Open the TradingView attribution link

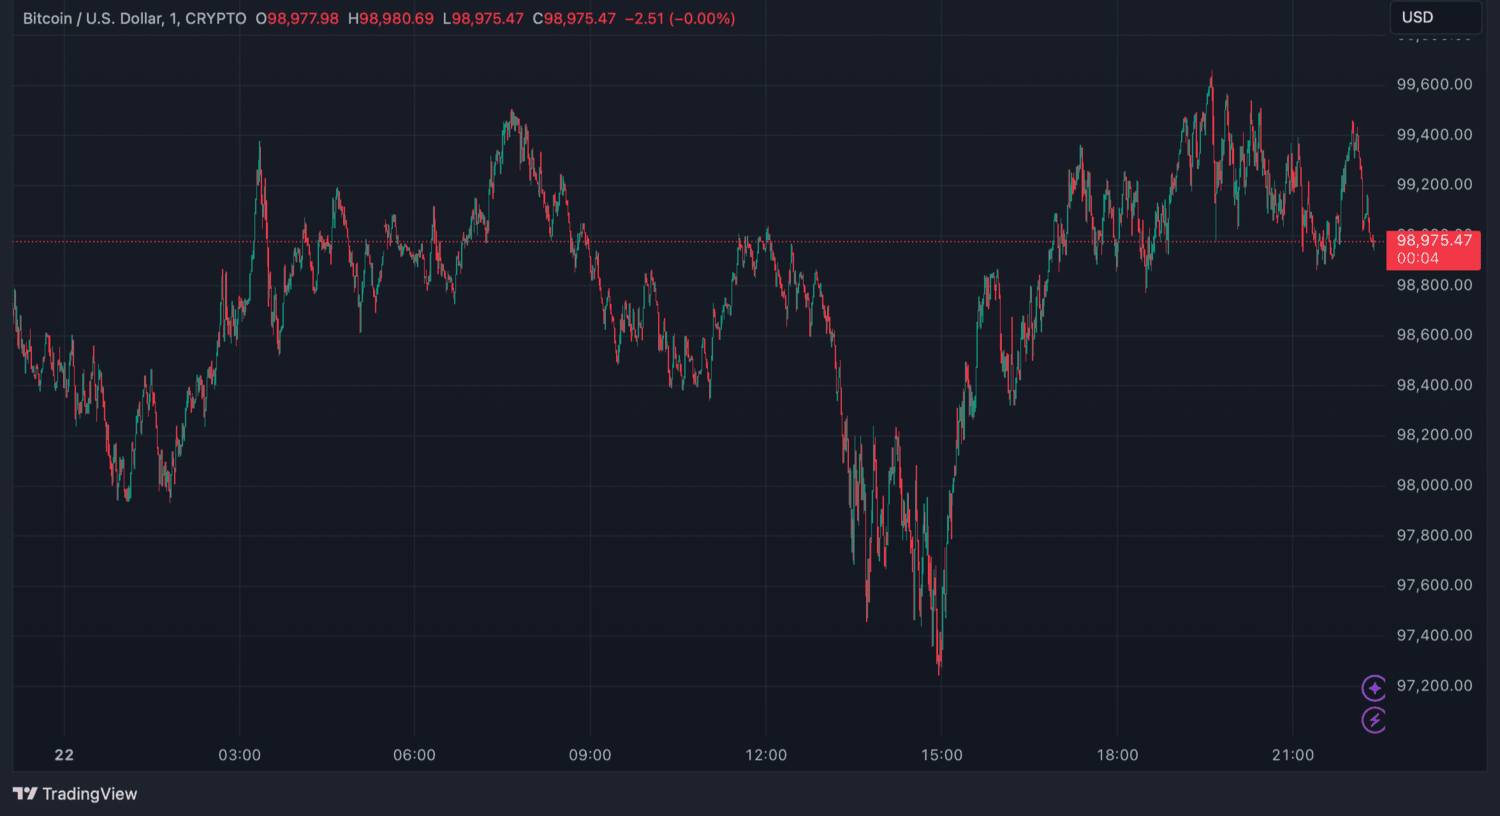pos(89,794)
